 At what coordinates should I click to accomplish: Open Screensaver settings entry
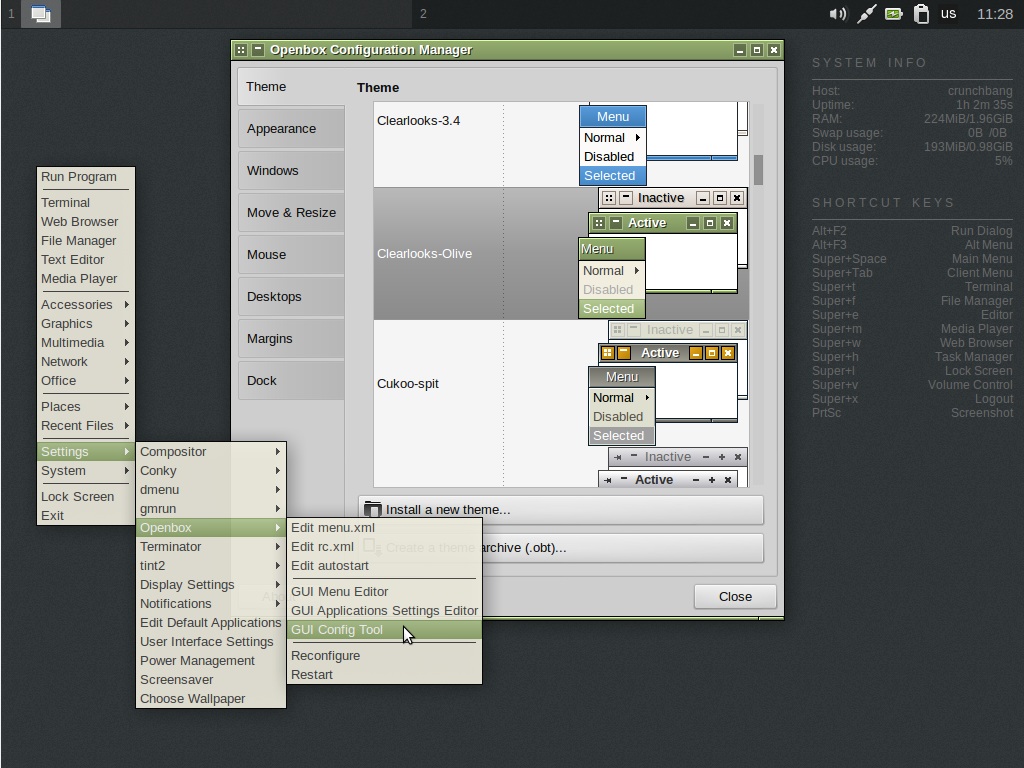pos(211,679)
